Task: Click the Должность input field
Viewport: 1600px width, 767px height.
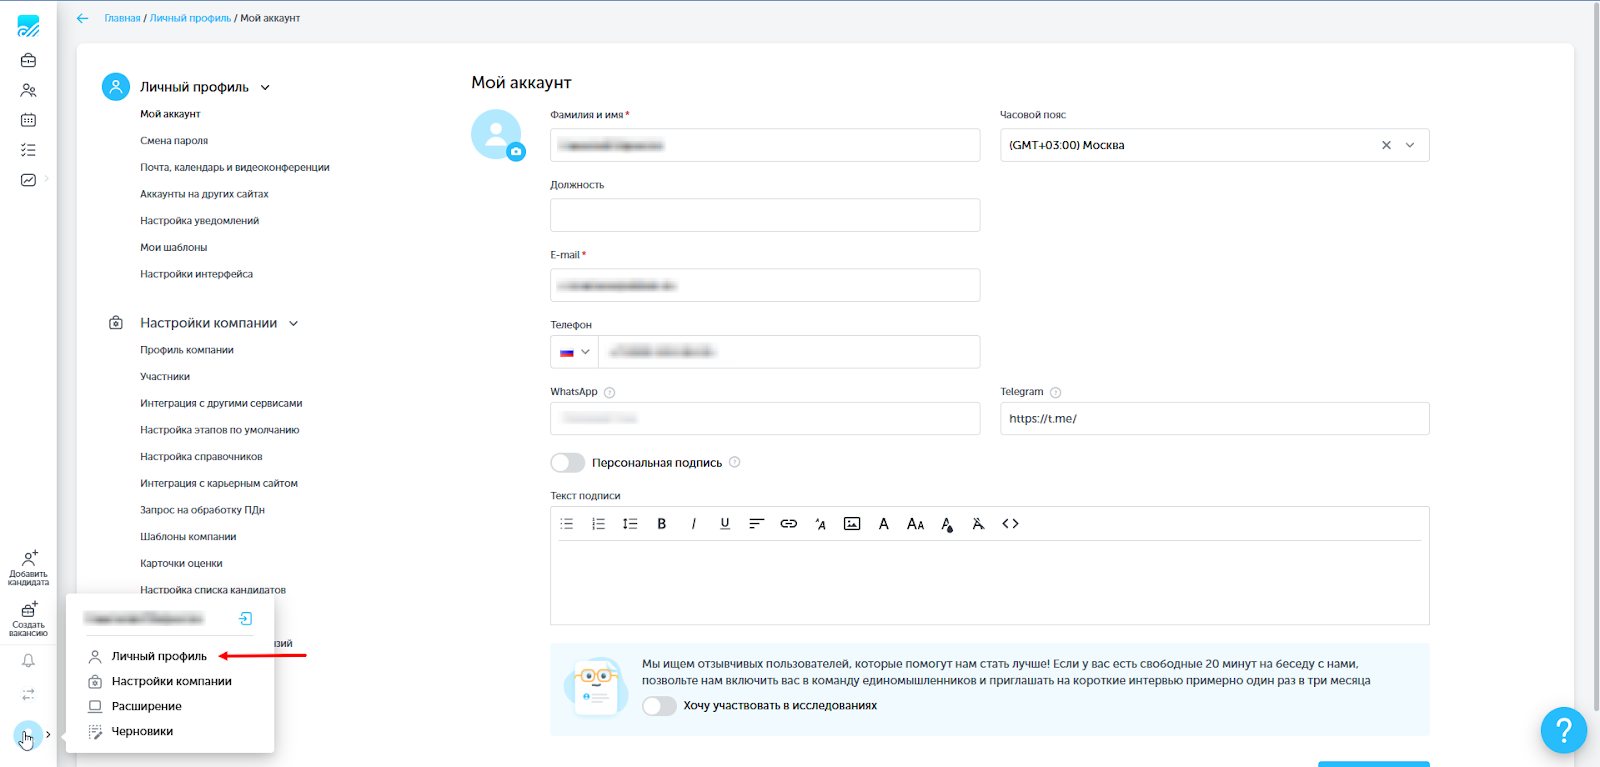Action: click(x=764, y=215)
